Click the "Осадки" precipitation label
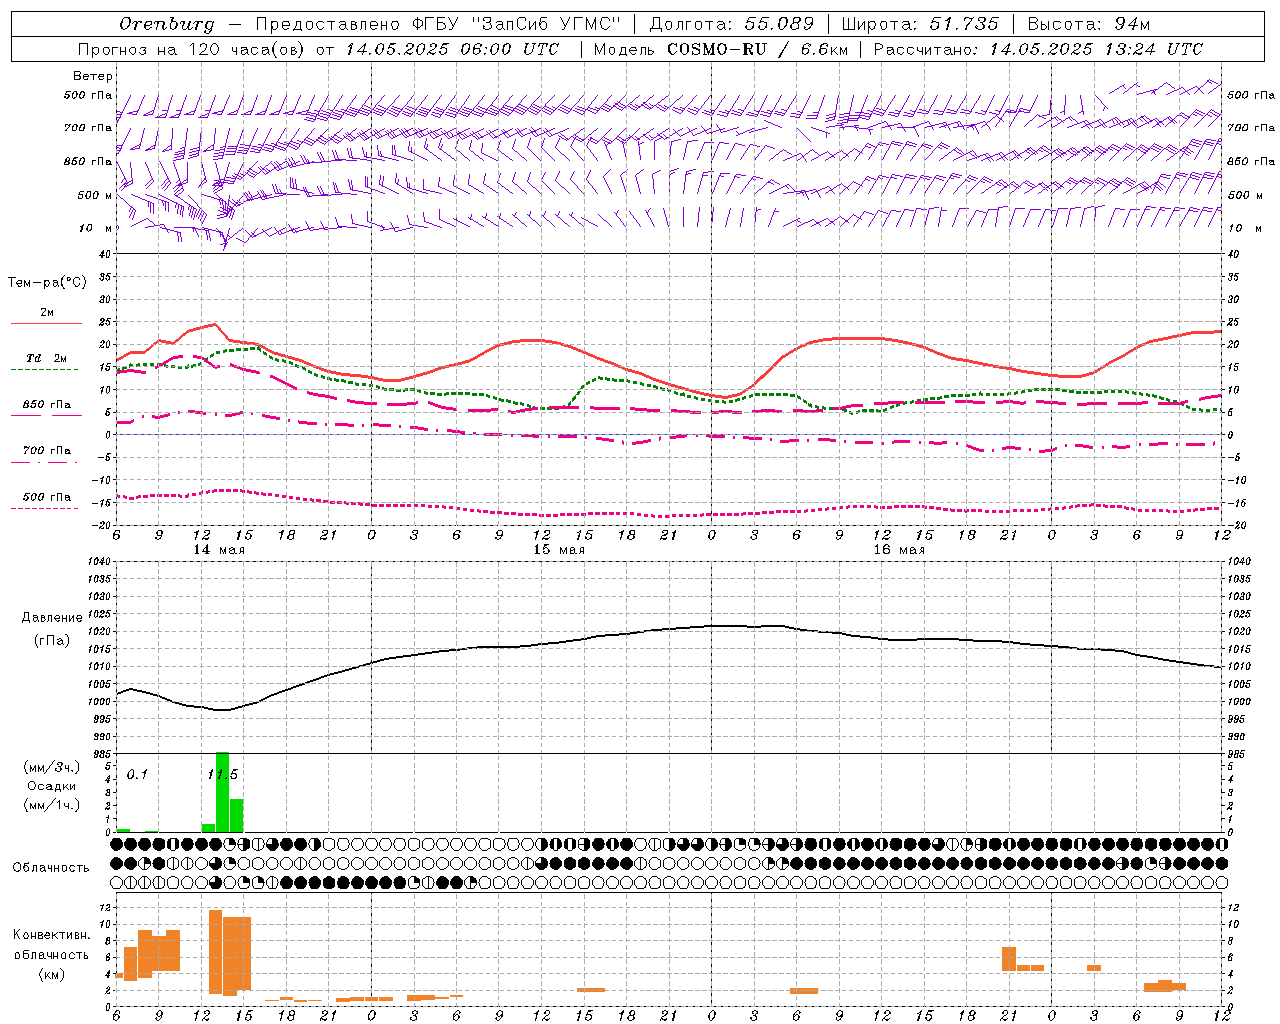This screenshot has height=1024, width=1280. [51, 786]
